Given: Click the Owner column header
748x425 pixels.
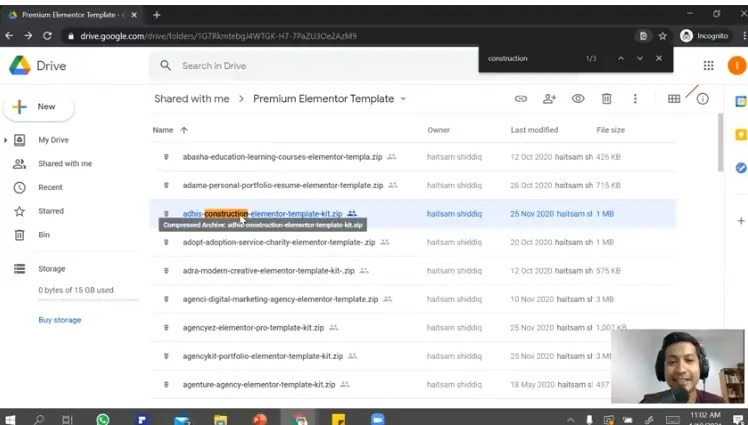Looking at the screenshot, I should point(438,130).
